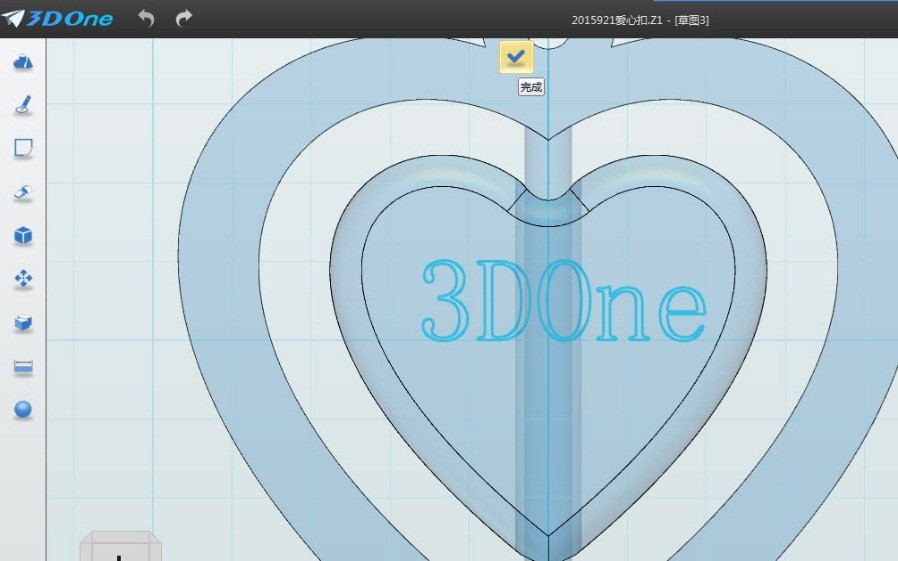Click the document title 2015921爱心扣.Z1
The image size is (898, 561).
[x=620, y=20]
